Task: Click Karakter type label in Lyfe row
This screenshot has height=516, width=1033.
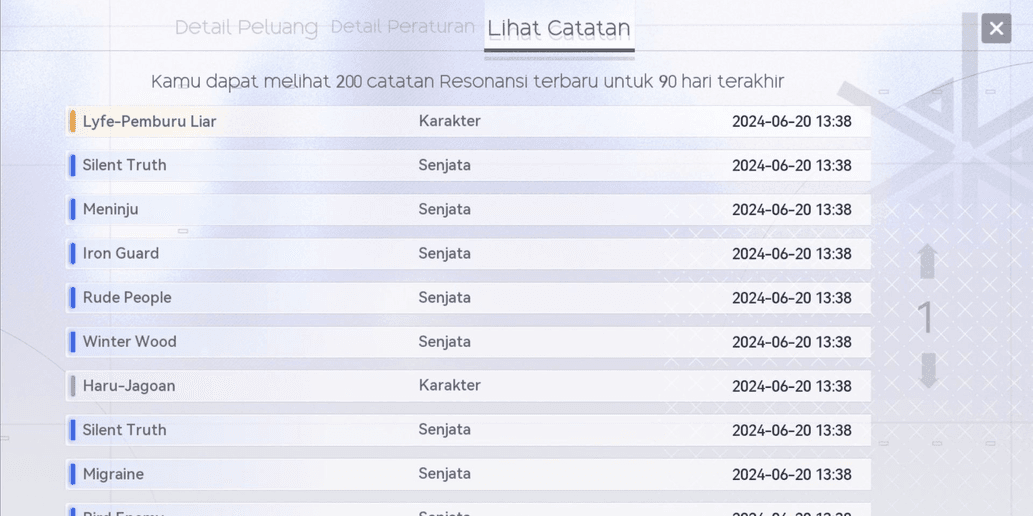Action: tap(449, 121)
